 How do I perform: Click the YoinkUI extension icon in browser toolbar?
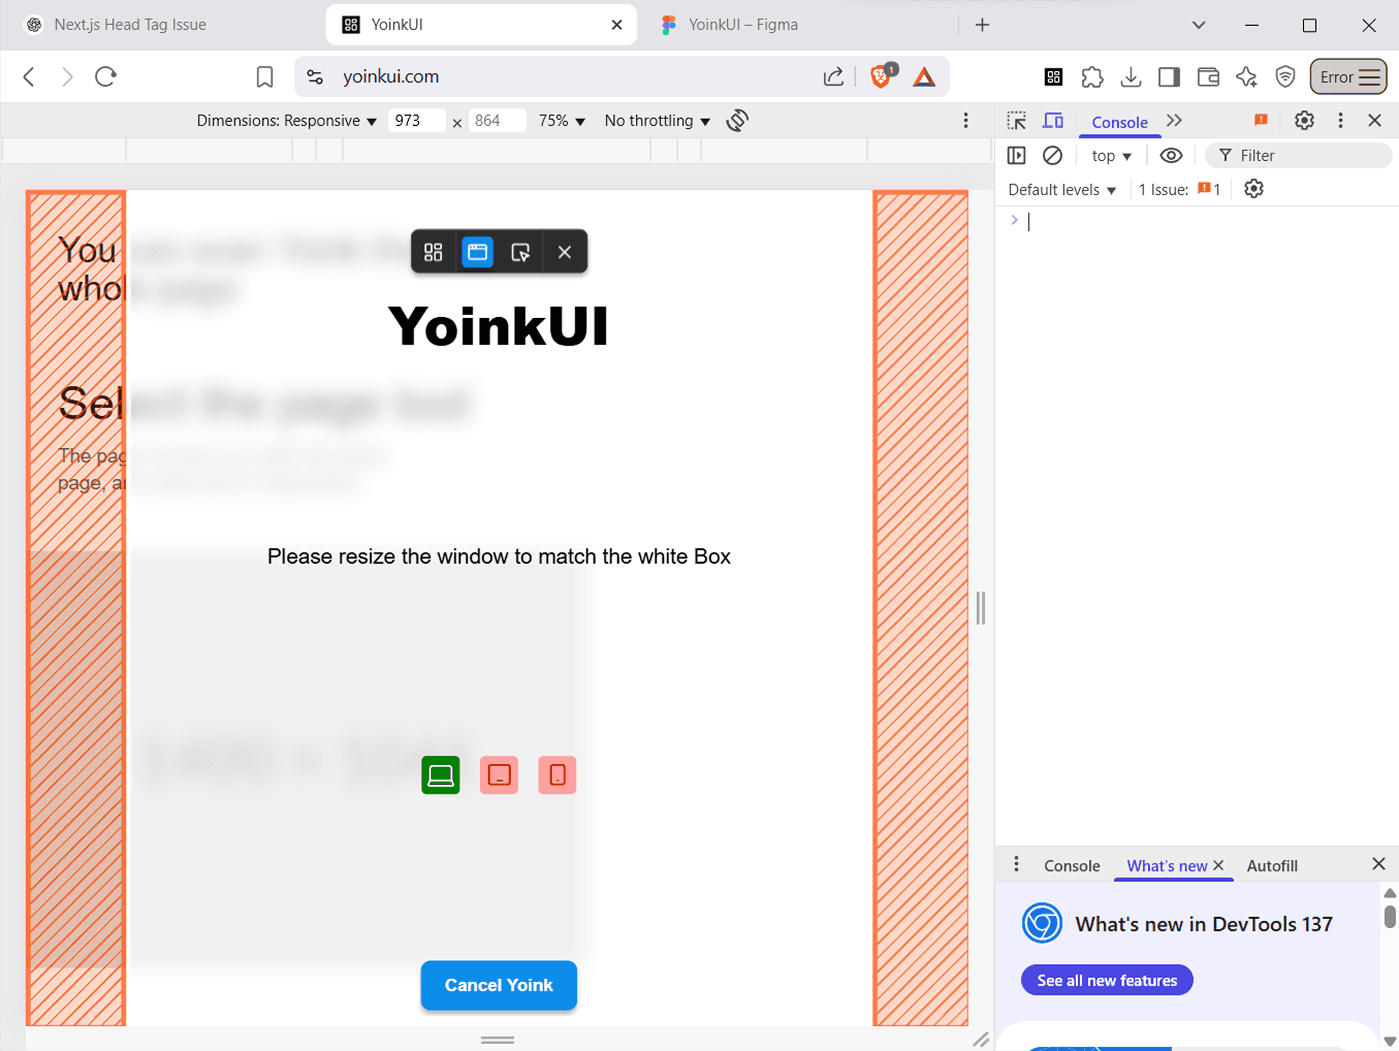coord(1053,77)
